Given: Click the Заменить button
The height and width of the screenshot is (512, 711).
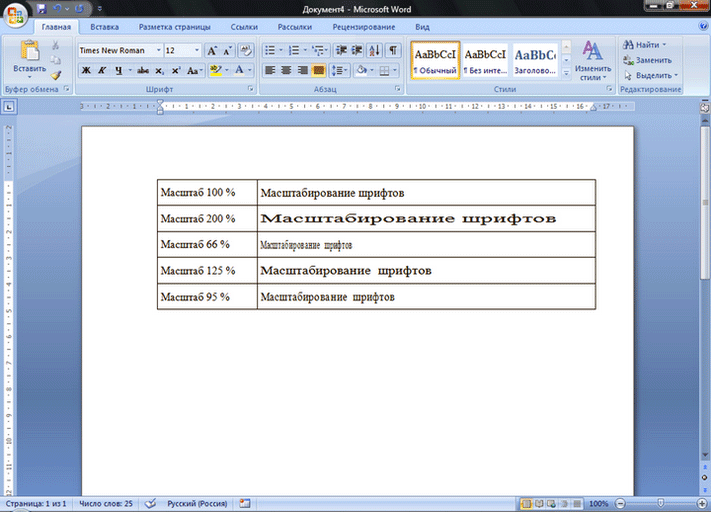Looking at the screenshot, I should 648,60.
